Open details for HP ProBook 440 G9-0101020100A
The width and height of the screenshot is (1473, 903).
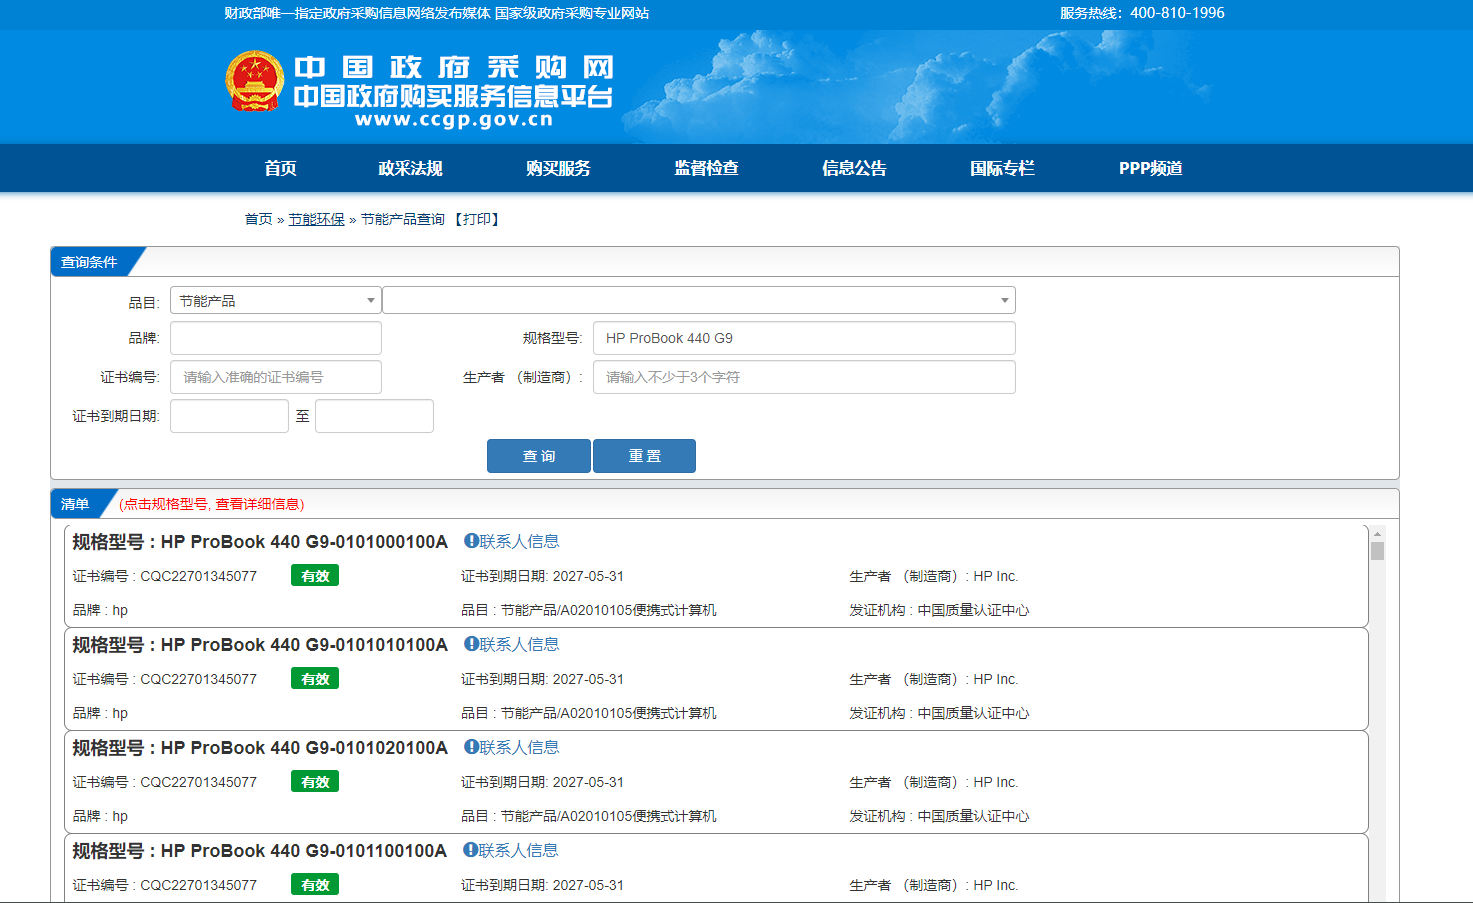tap(260, 748)
